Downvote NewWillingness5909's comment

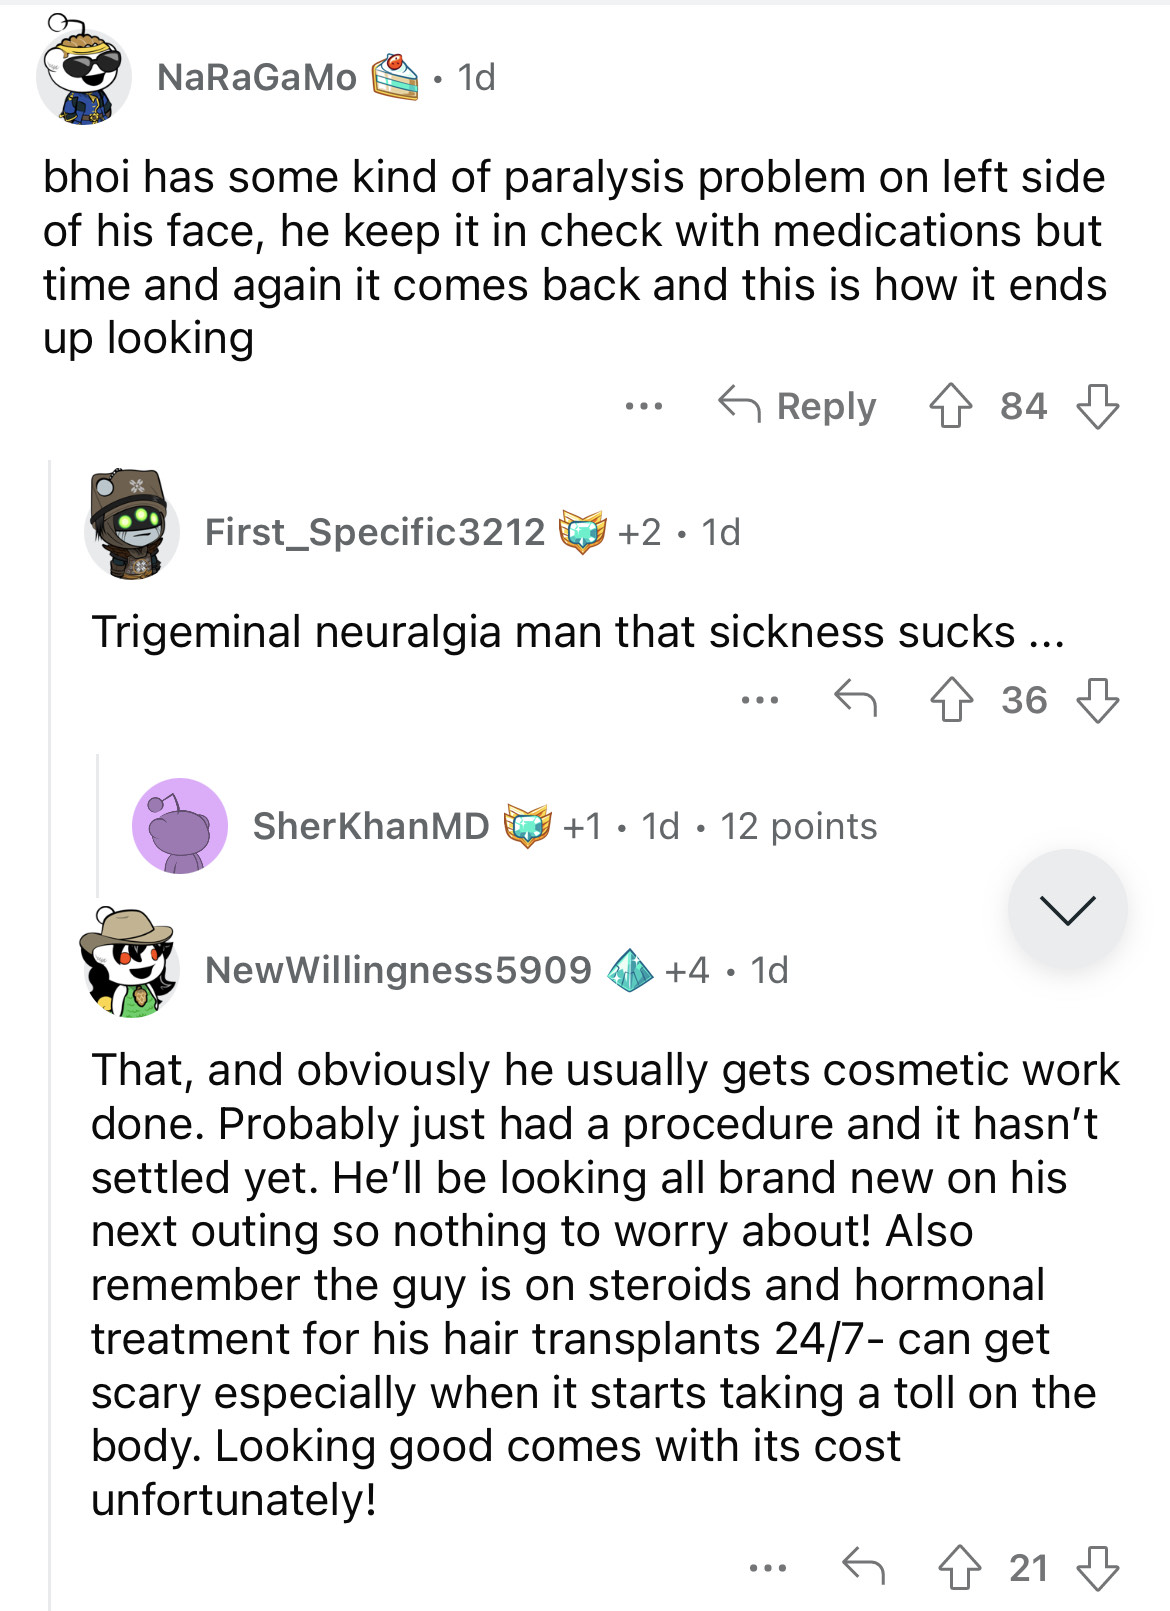[1097, 1567]
